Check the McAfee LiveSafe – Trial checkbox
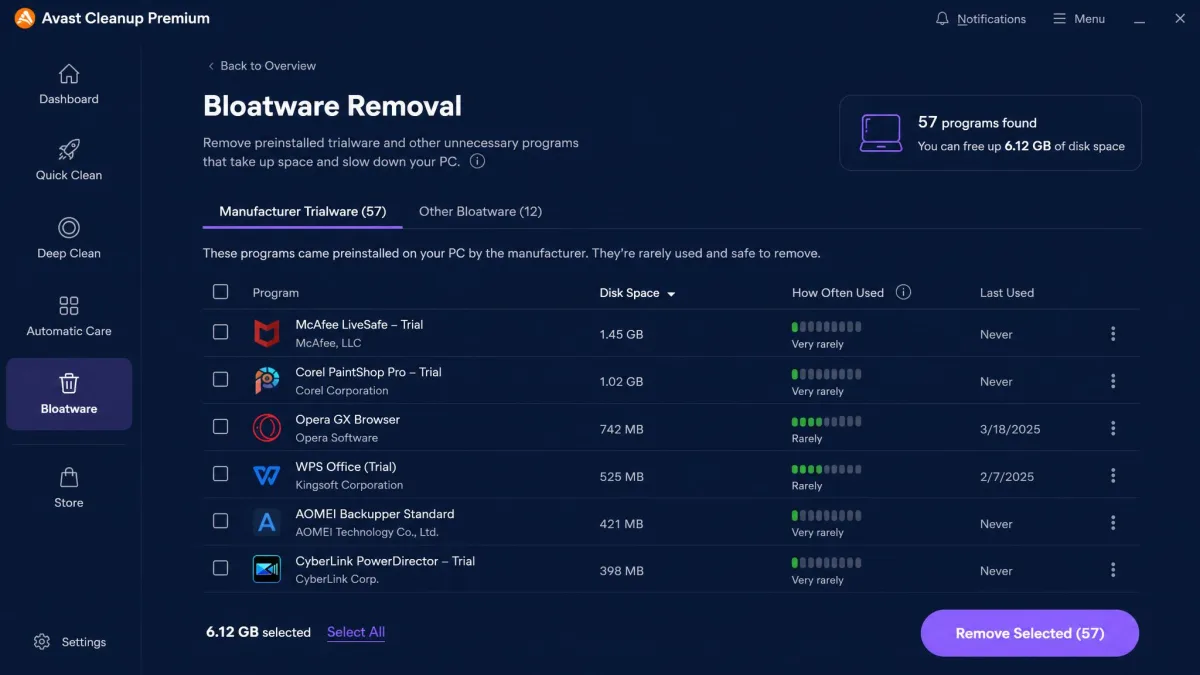This screenshot has width=1200, height=675. [x=221, y=332]
